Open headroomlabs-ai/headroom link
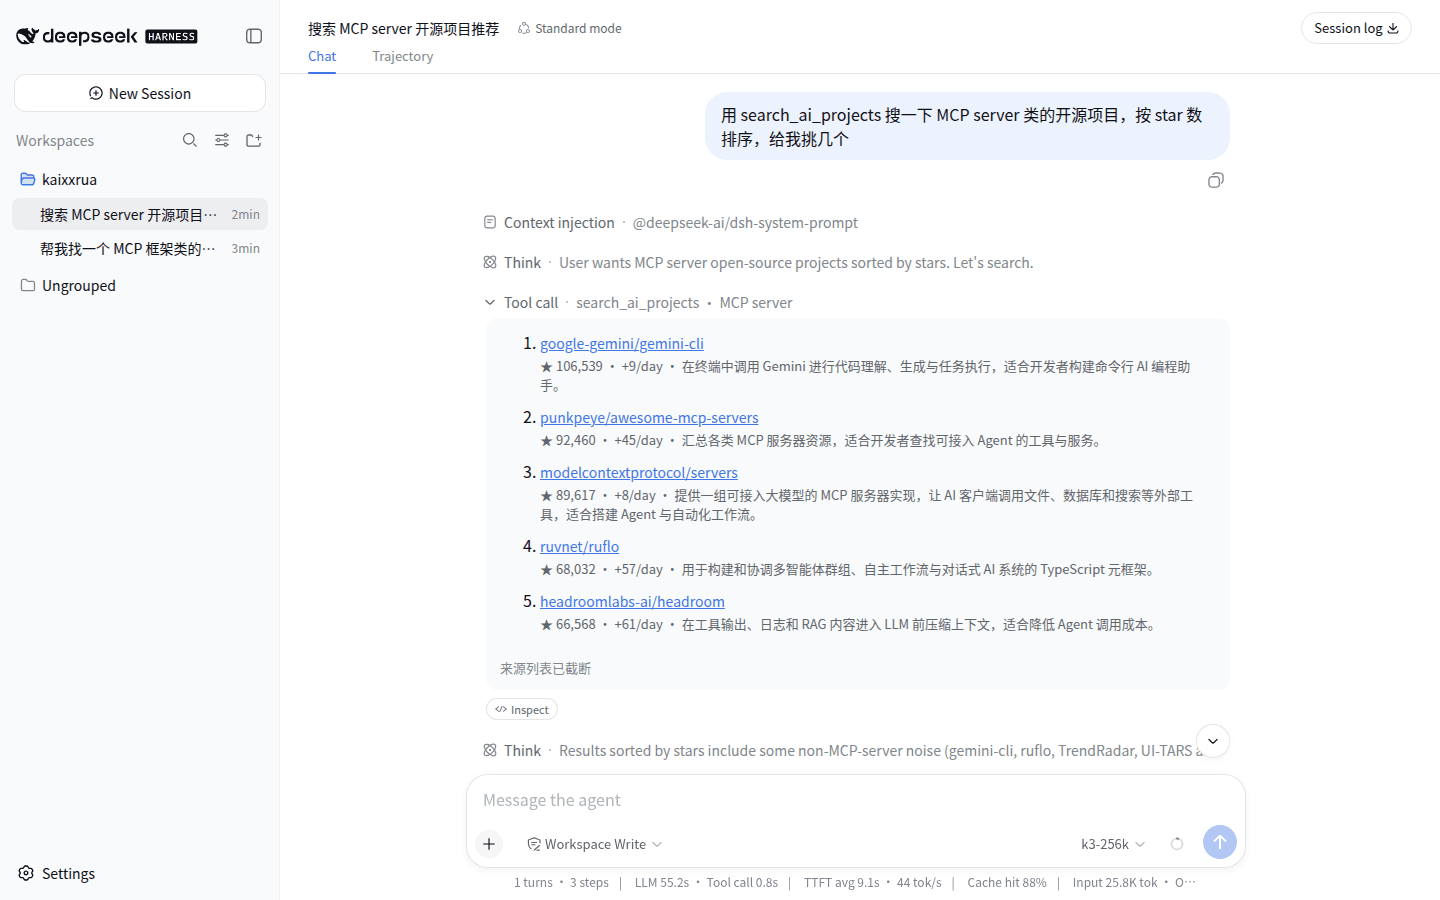The width and height of the screenshot is (1440, 900). (x=632, y=601)
